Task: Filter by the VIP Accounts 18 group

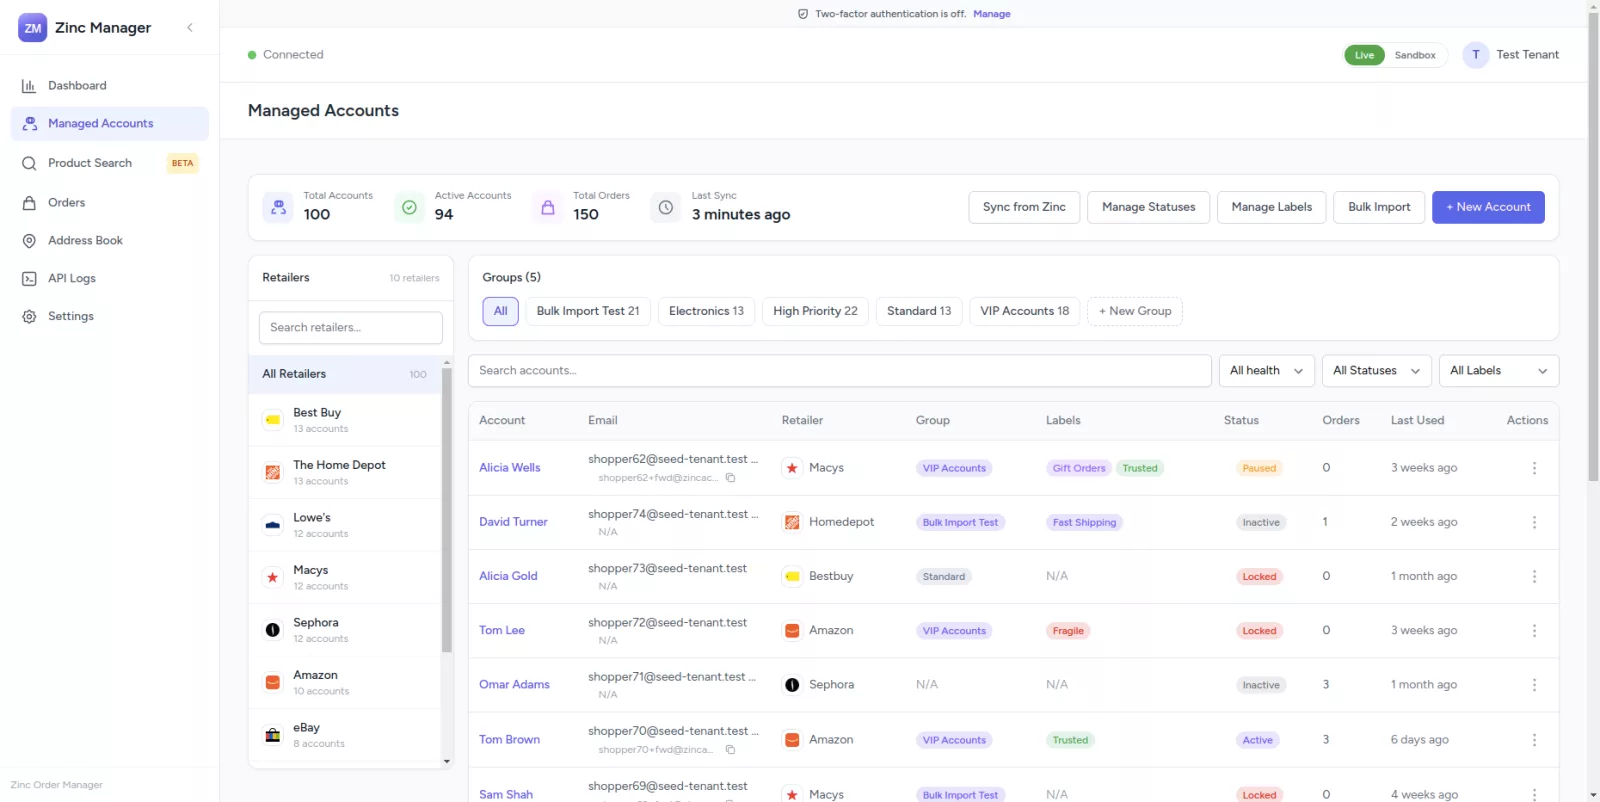Action: 1024,311
